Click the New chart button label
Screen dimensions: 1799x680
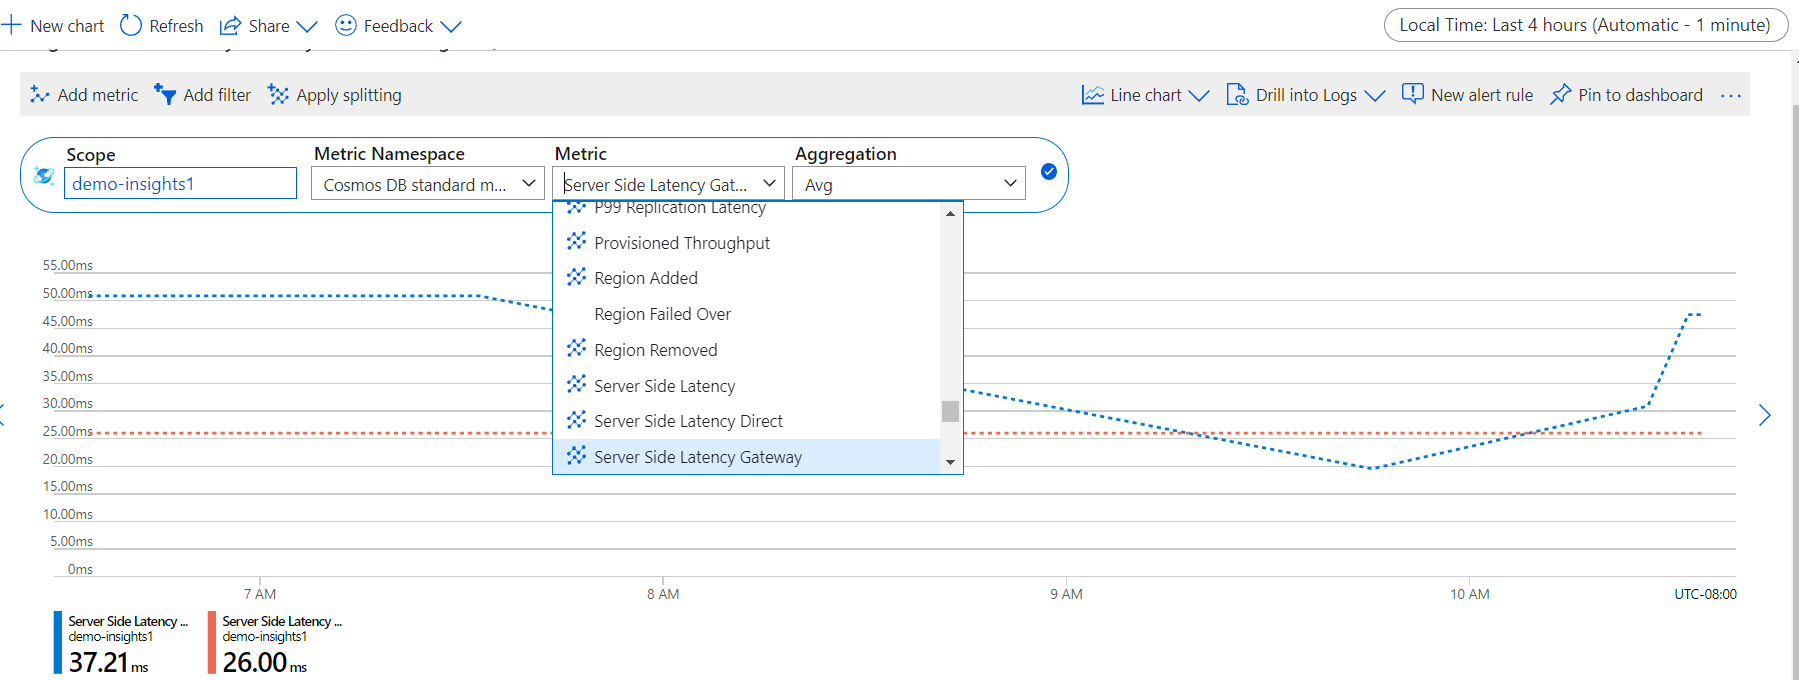[67, 26]
